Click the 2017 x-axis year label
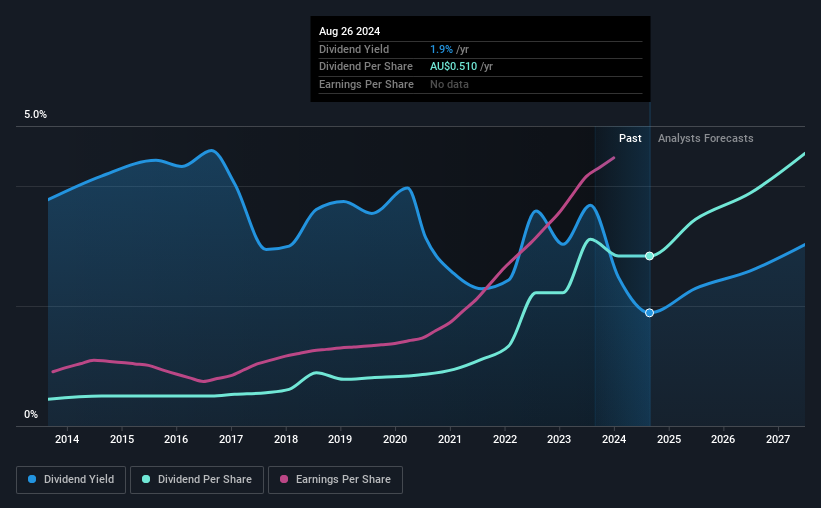 tap(231, 439)
